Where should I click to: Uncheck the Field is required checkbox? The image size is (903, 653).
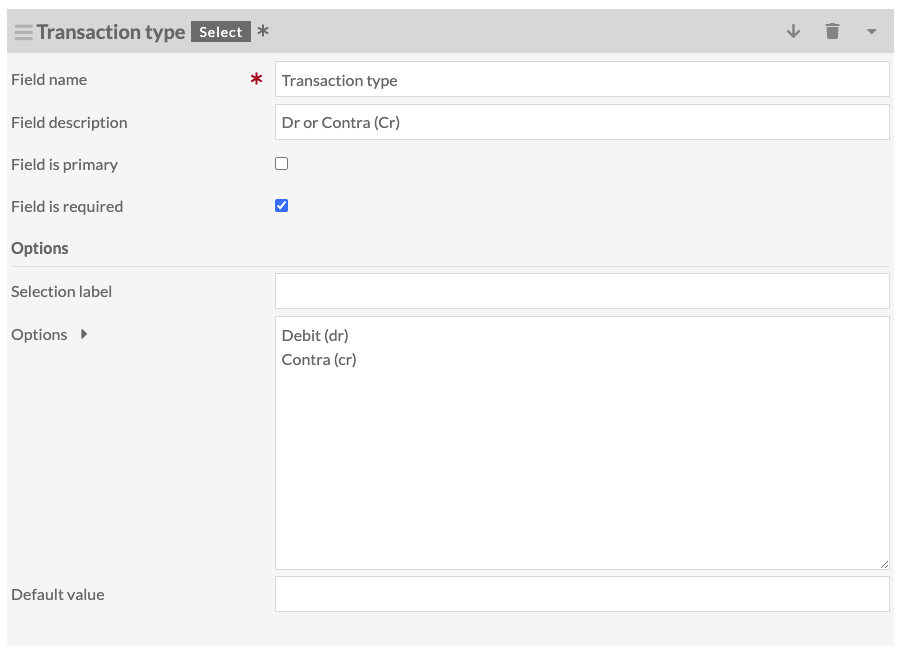(x=281, y=205)
